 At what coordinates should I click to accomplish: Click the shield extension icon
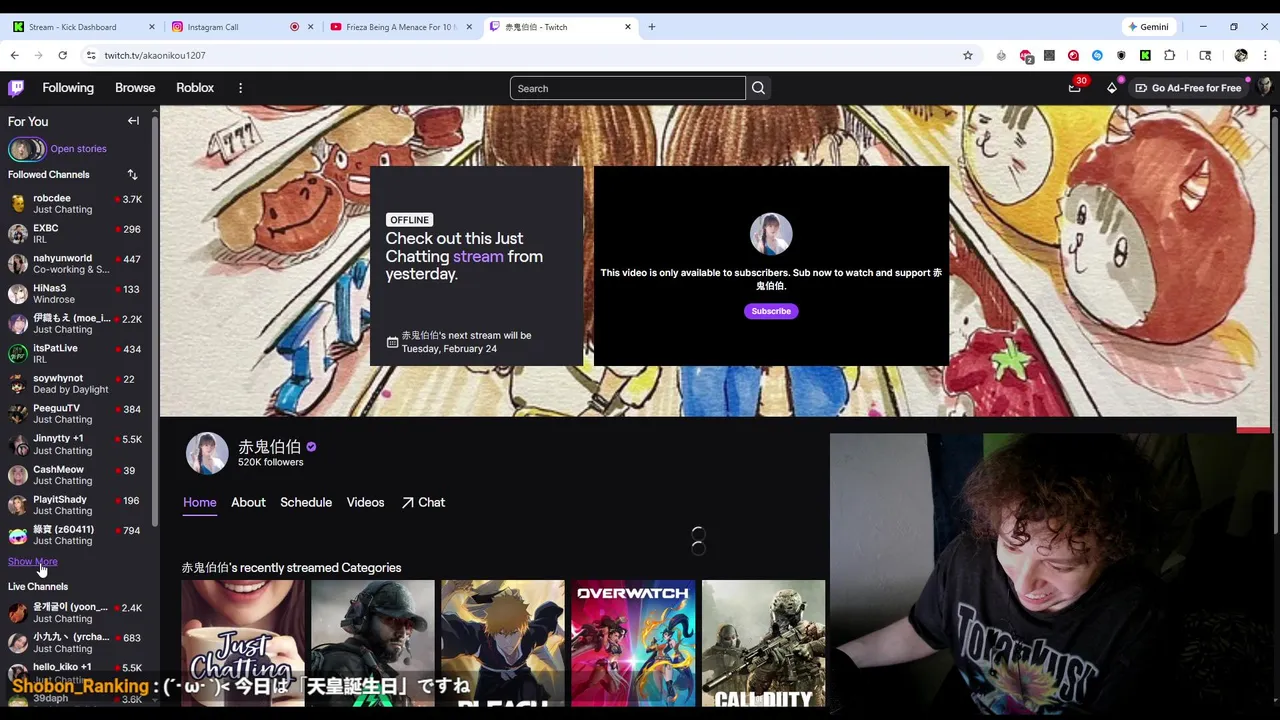pos(1121,55)
